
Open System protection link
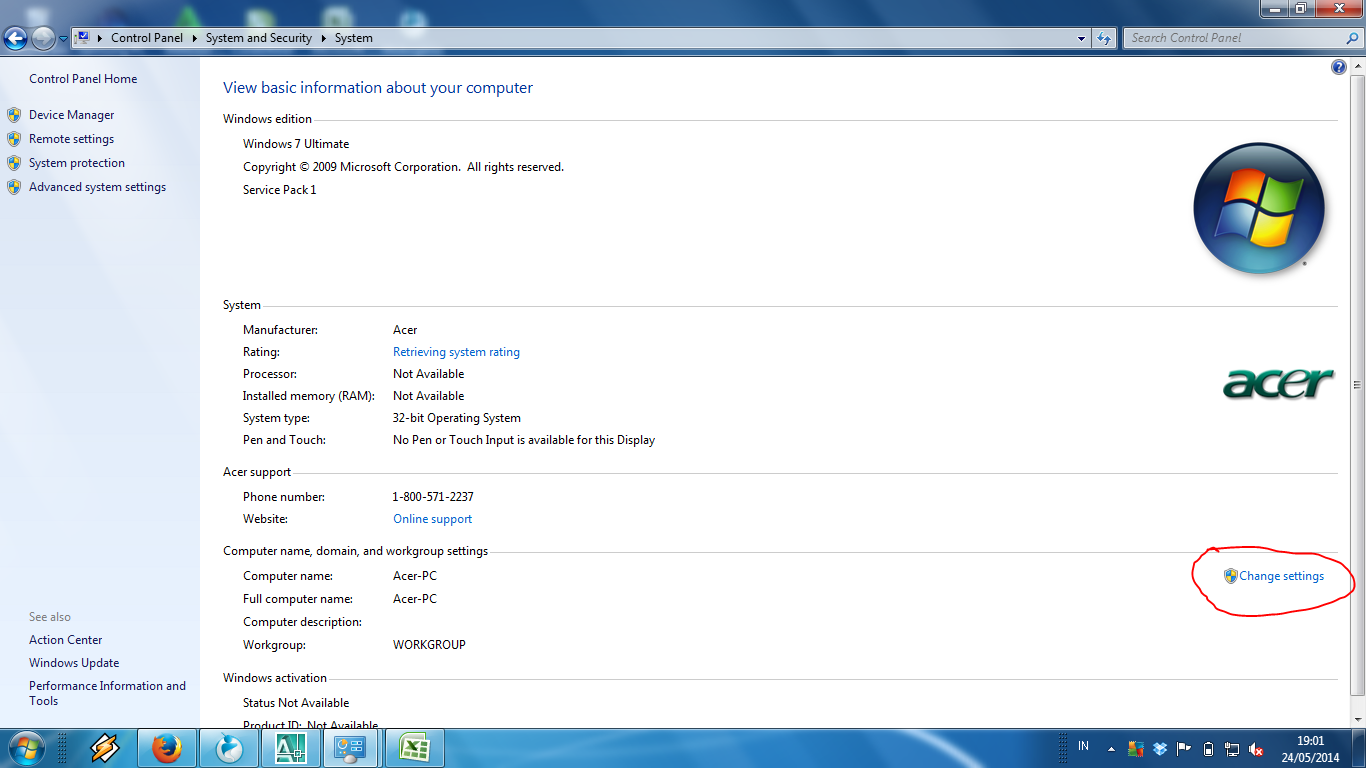[x=77, y=163]
